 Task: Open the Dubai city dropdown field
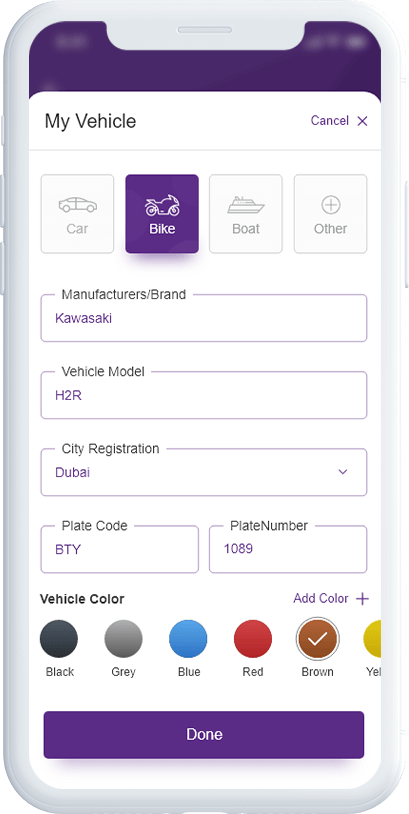pos(203,472)
